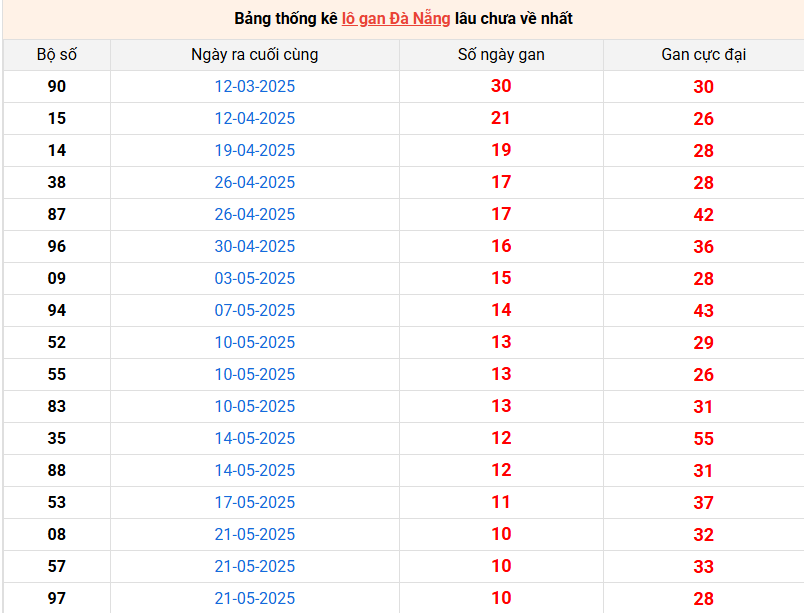804x613 pixels.
Task: Click the Số ngày gan value 30
Action: click(x=501, y=87)
